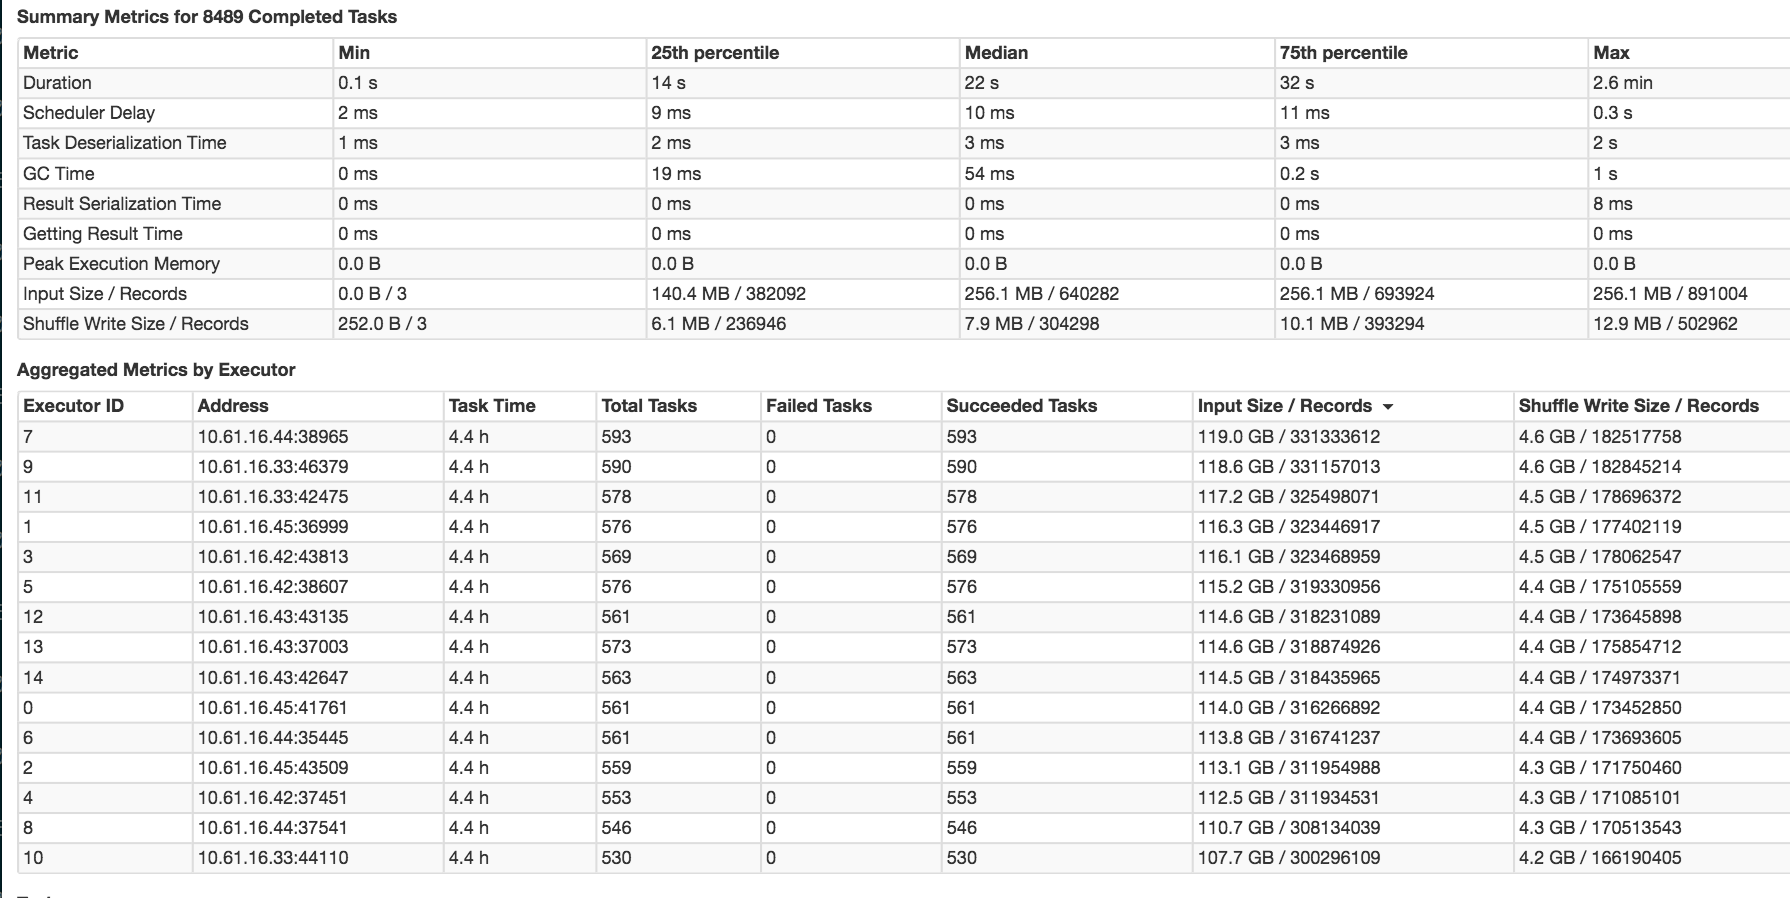Click the Aggregated Metrics by Executor heading
Image resolution: width=1790 pixels, height=898 pixels.
[x=156, y=370]
